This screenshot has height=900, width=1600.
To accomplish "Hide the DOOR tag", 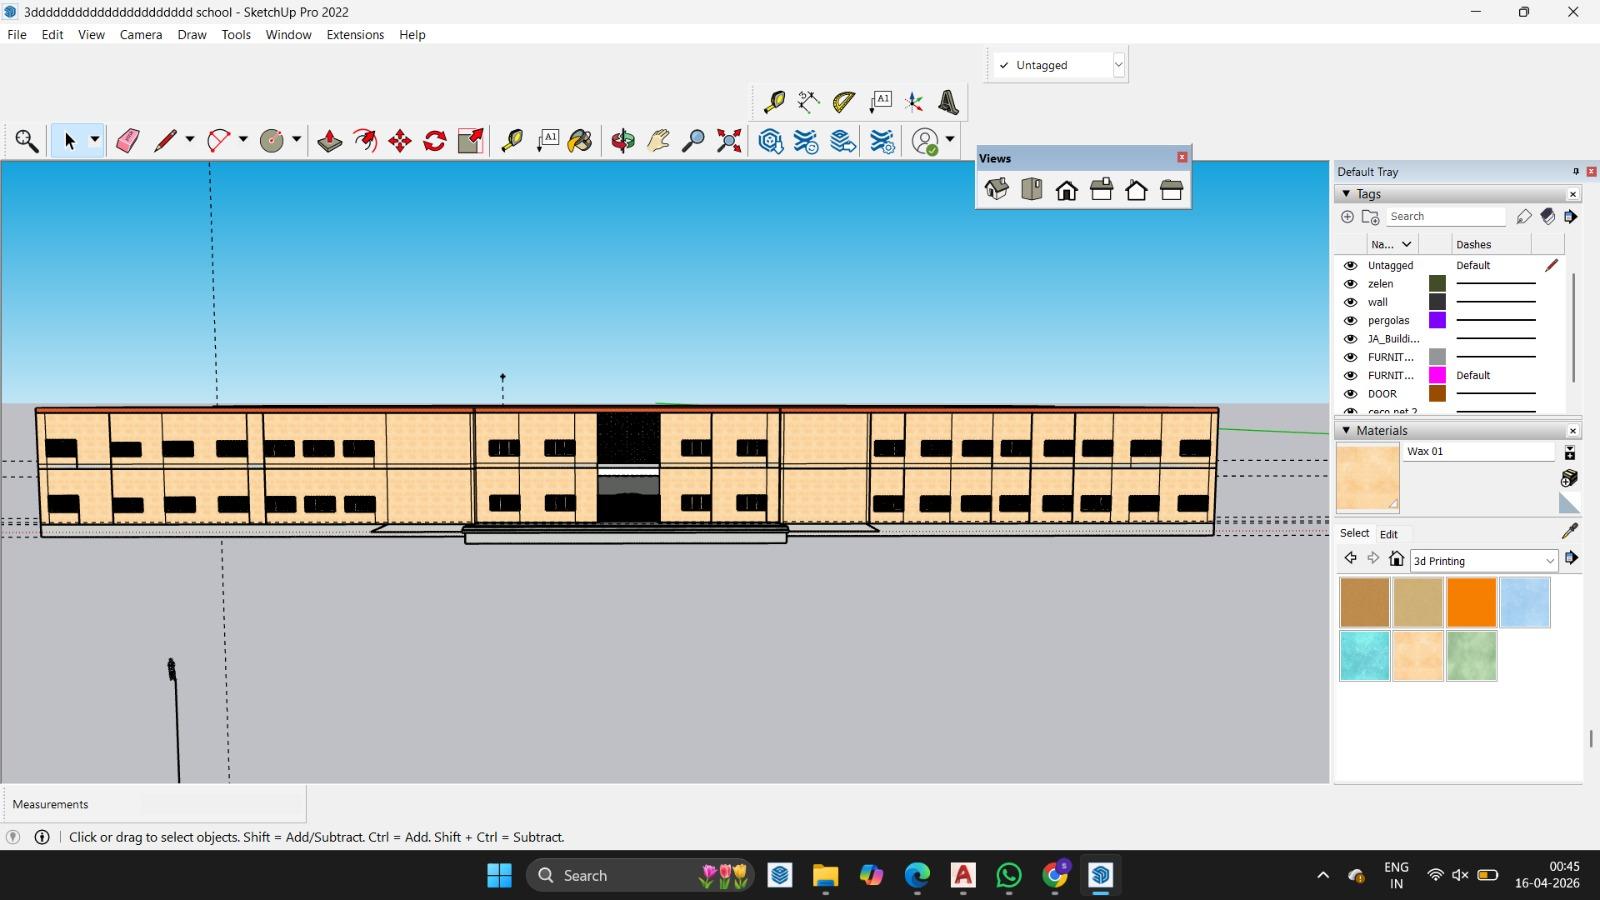I will pos(1350,394).
